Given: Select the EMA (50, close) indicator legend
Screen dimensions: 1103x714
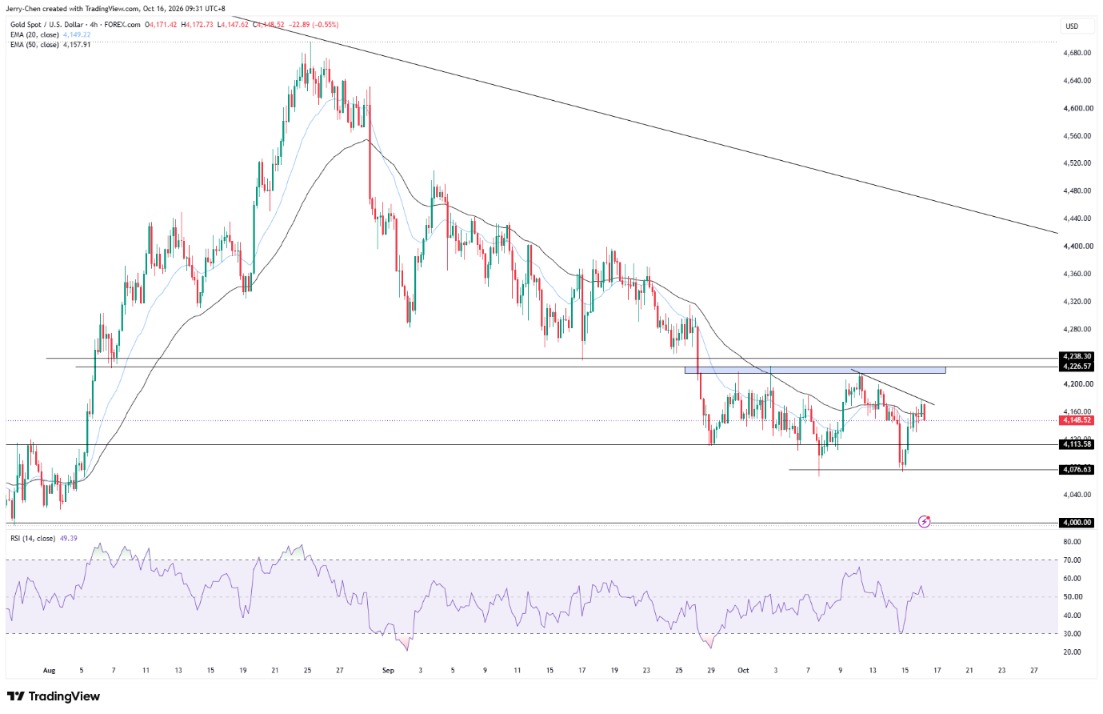Looking at the screenshot, I should coord(34,44).
